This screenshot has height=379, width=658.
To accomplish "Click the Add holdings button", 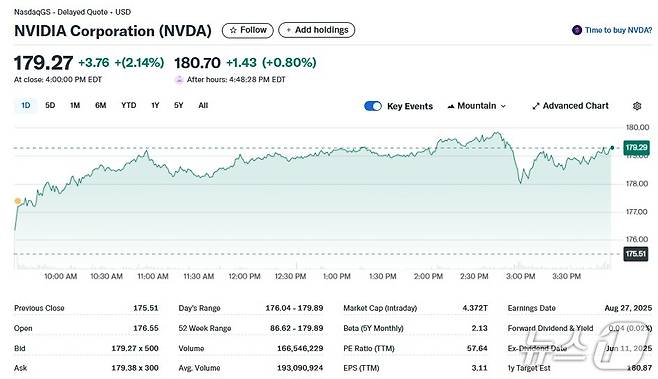I will [x=316, y=30].
